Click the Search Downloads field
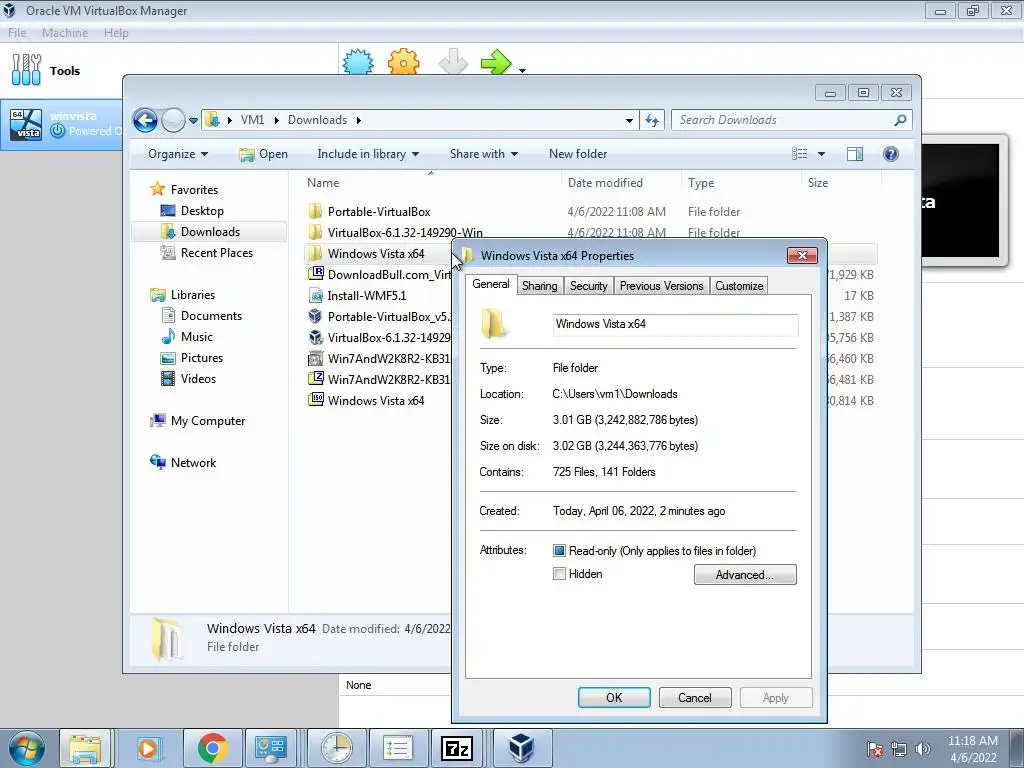The width and height of the screenshot is (1024, 768). click(784, 120)
